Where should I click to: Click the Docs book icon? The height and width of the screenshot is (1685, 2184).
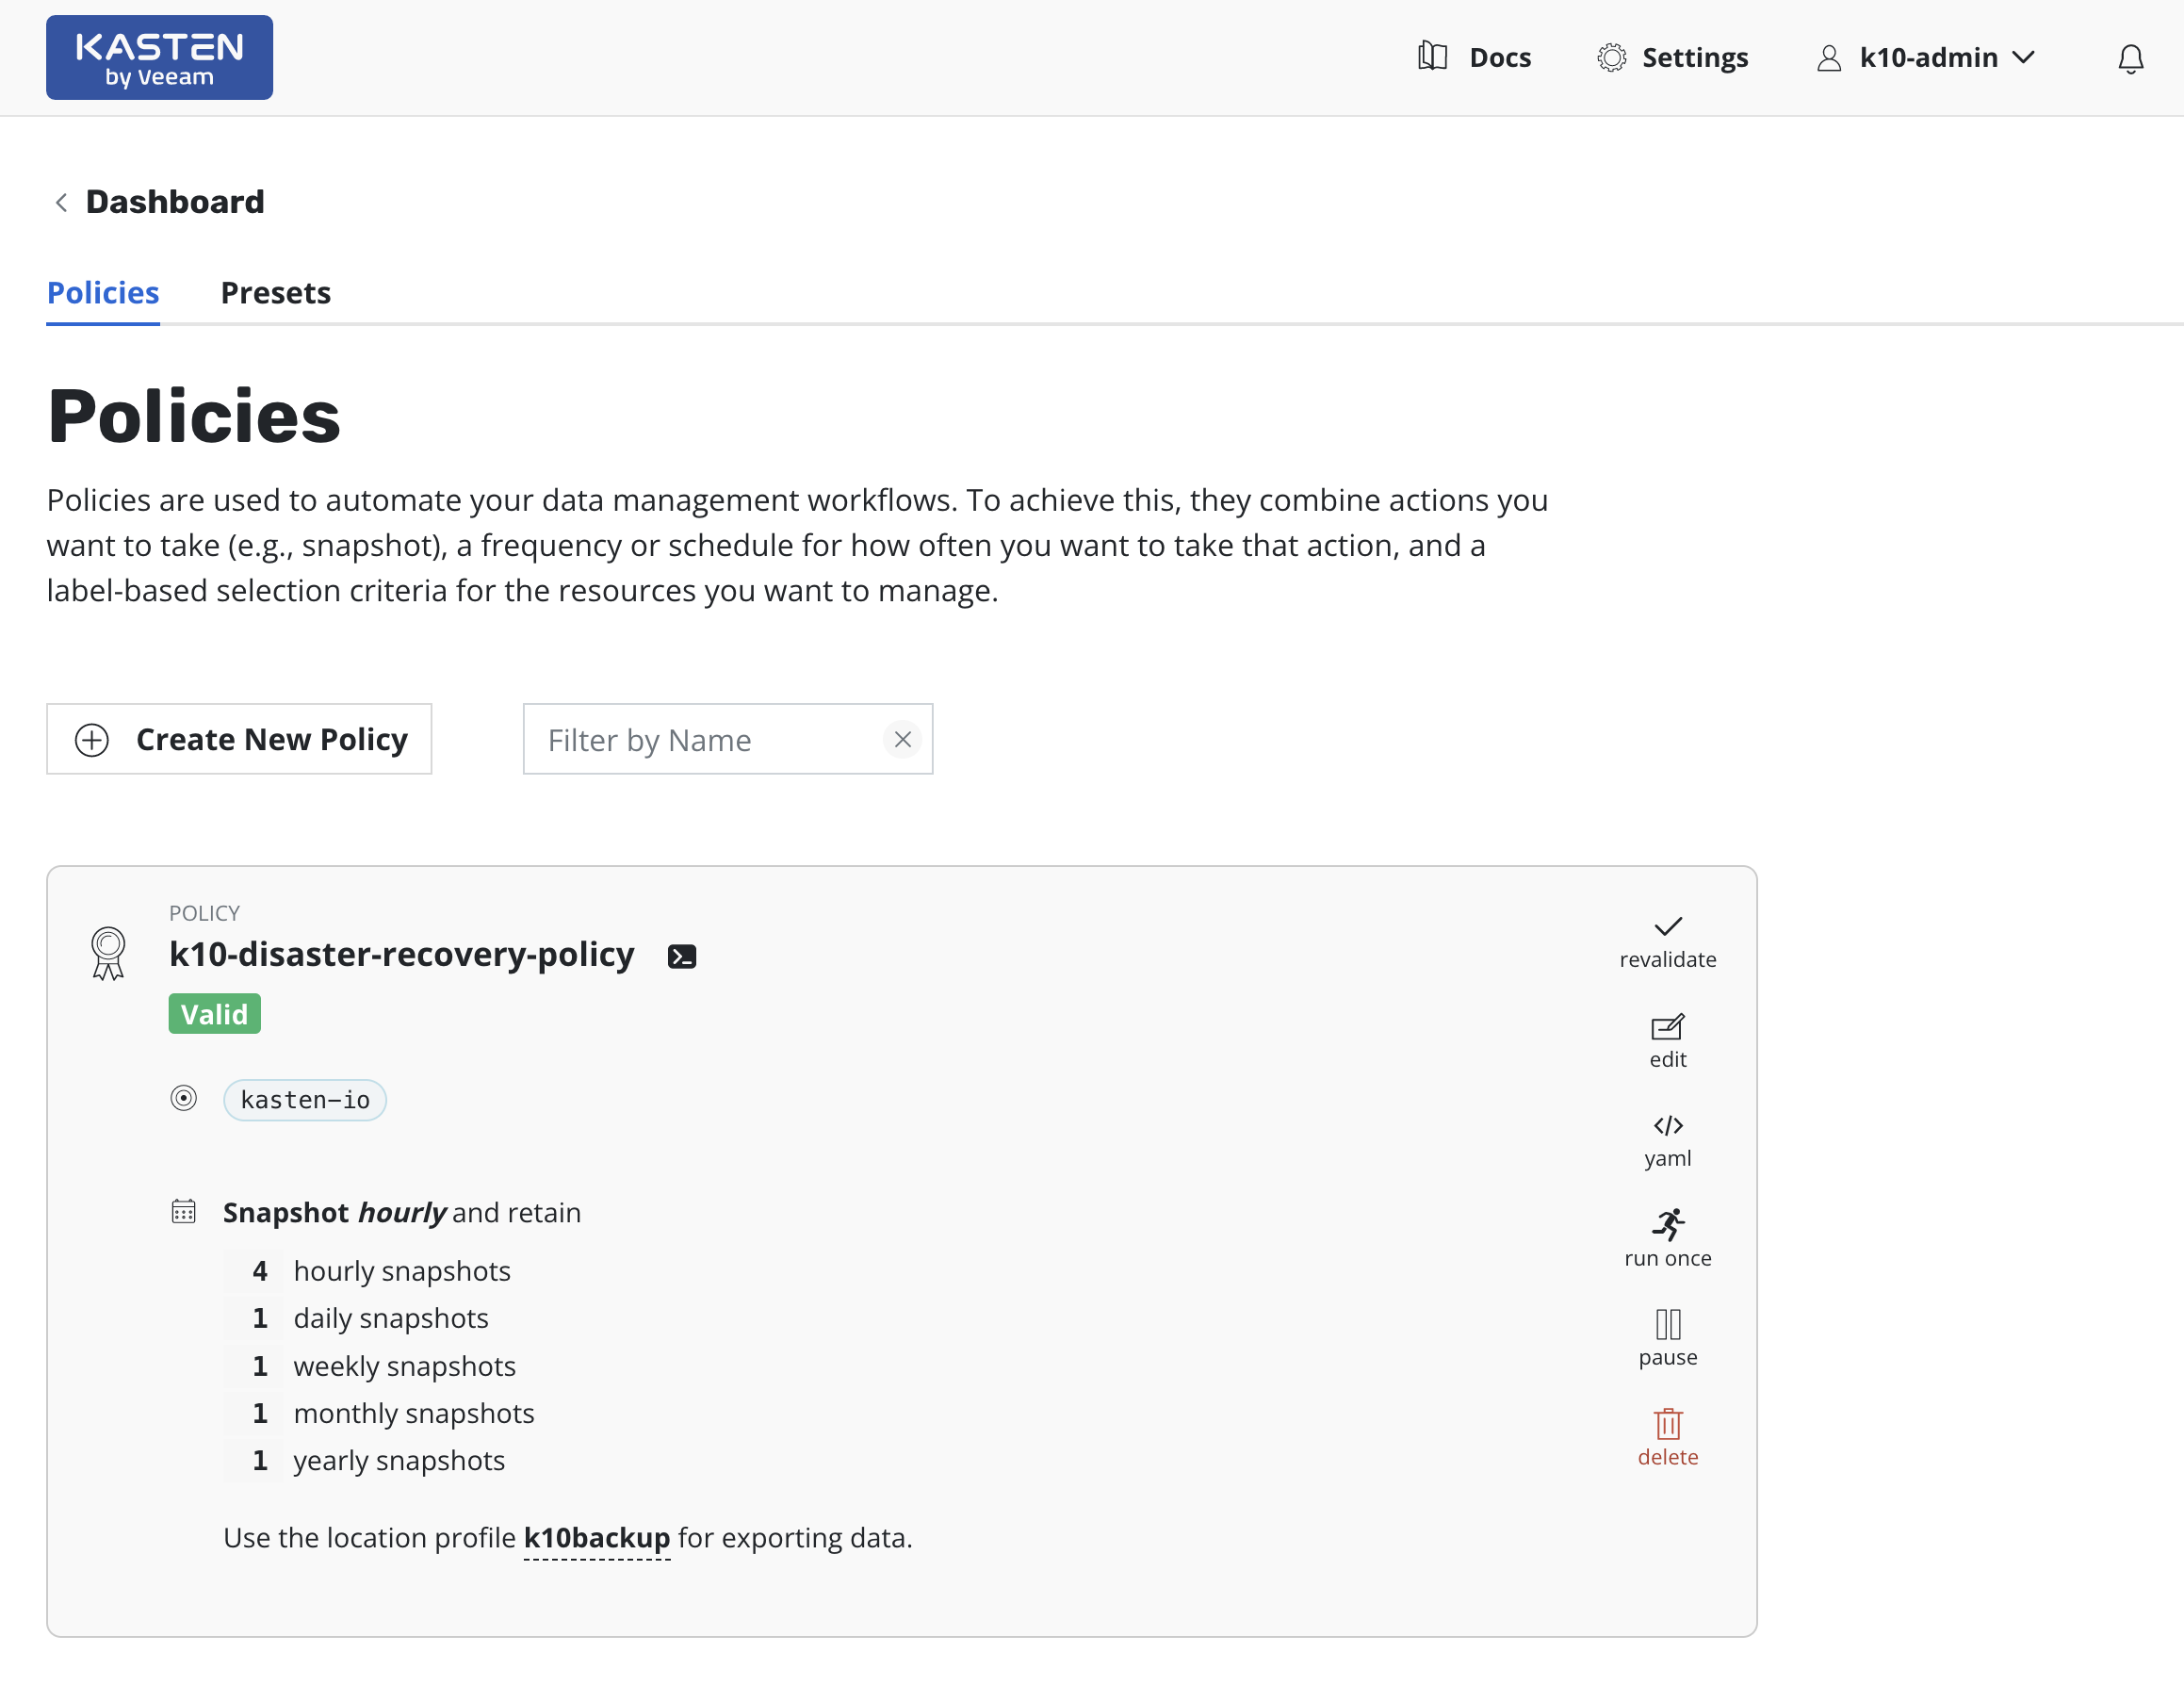point(1432,57)
